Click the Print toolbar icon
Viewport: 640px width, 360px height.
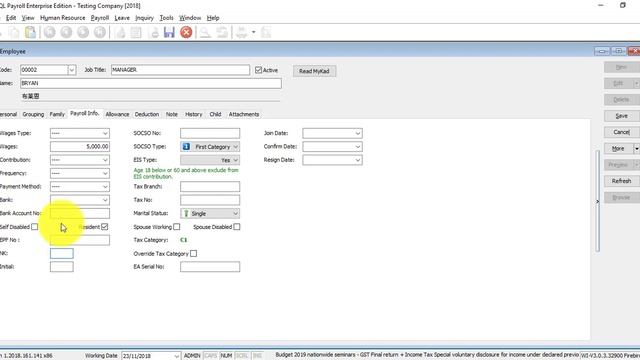pyautogui.click(x=242, y=33)
